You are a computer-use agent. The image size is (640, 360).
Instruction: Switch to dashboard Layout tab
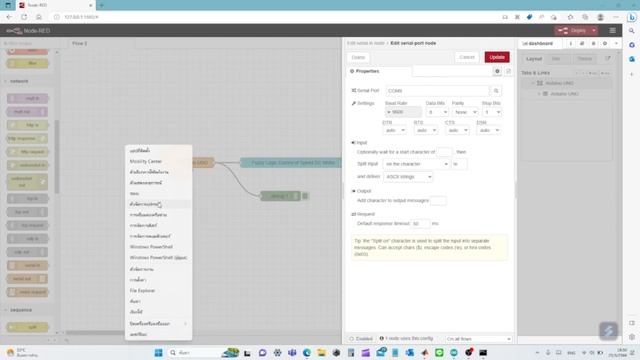click(534, 59)
